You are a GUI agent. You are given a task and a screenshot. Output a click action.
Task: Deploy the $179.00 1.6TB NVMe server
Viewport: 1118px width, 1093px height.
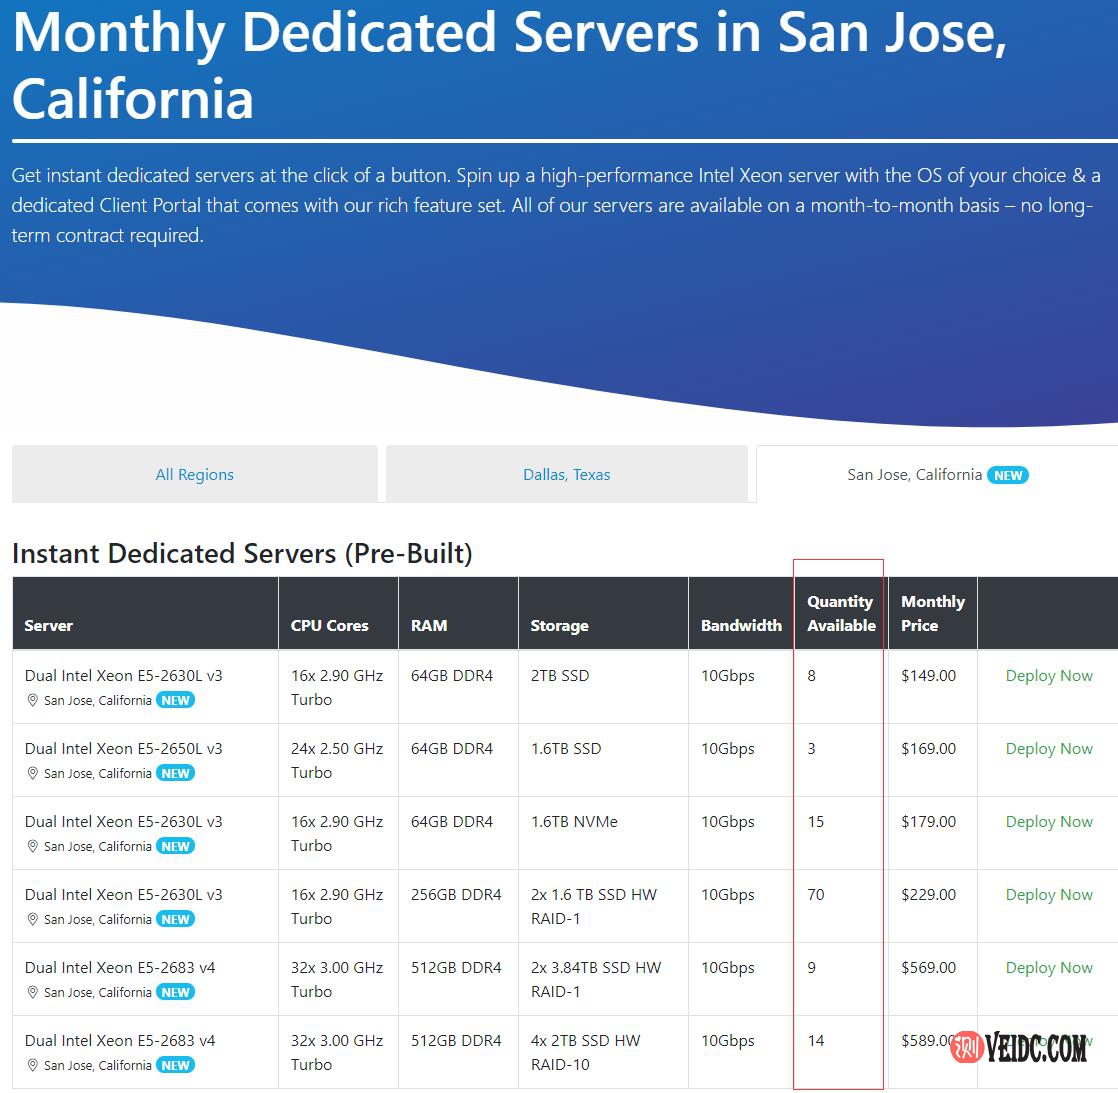(1048, 822)
